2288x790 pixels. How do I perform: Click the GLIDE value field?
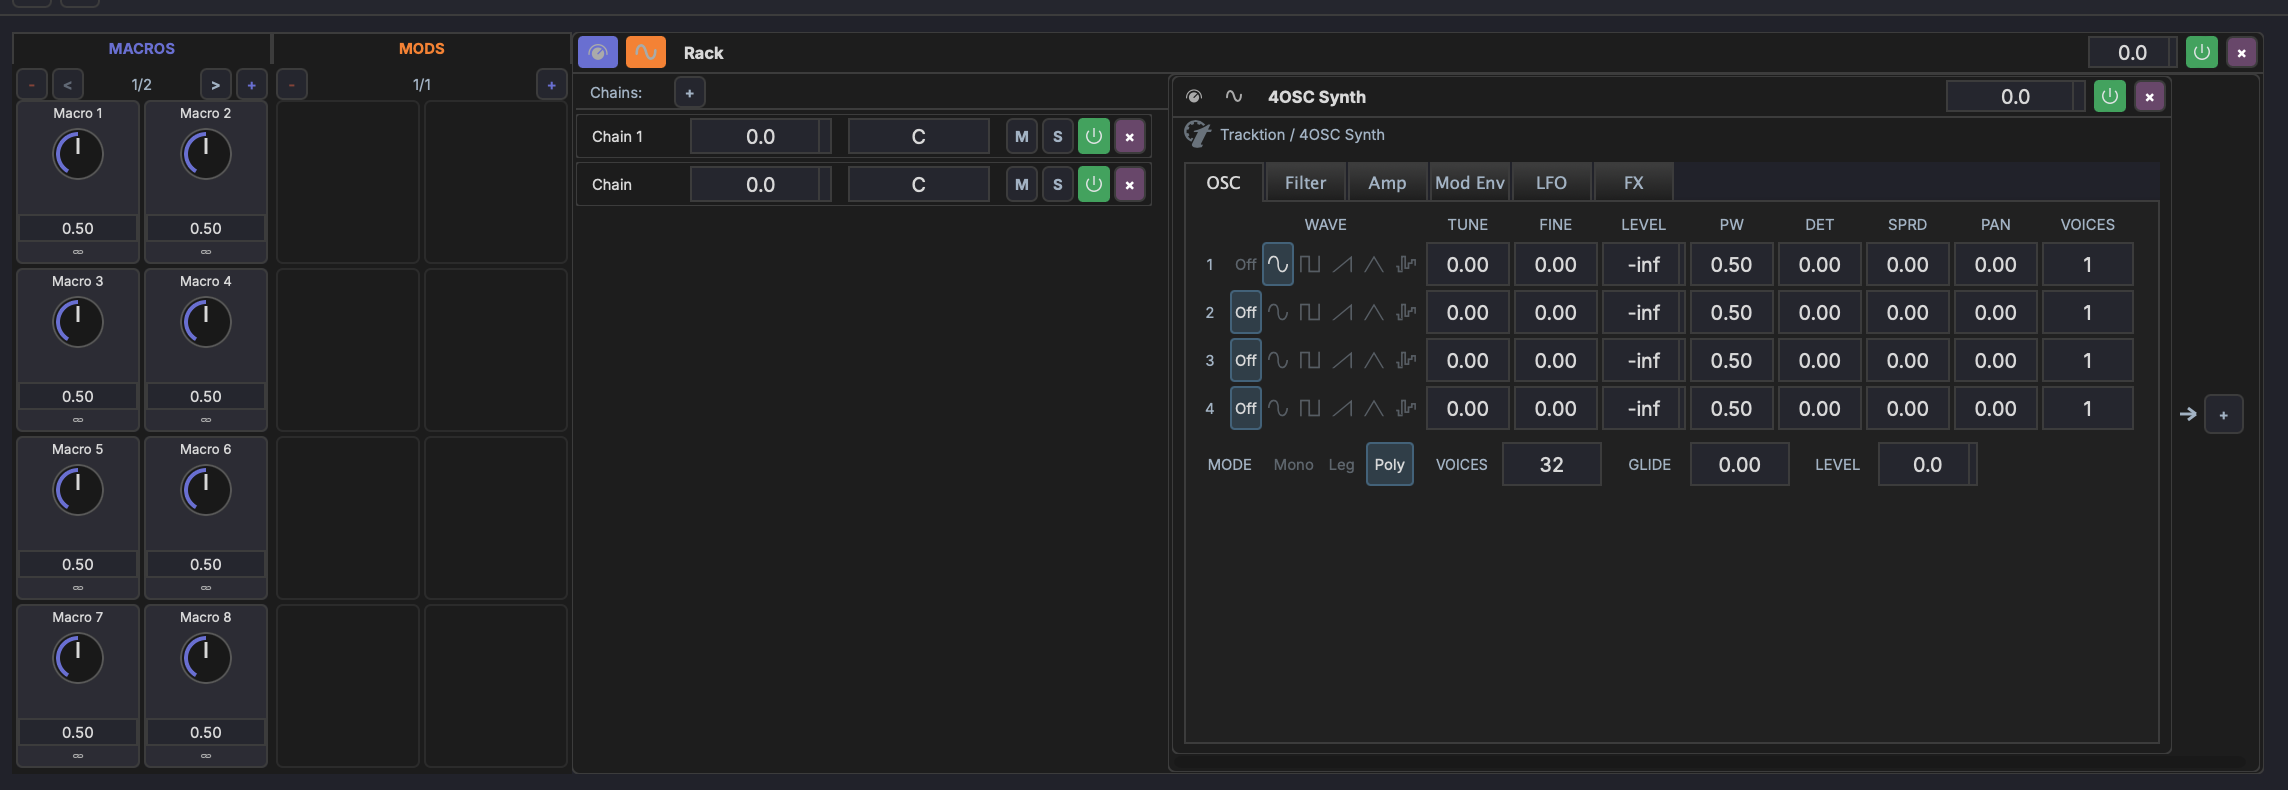click(1739, 465)
